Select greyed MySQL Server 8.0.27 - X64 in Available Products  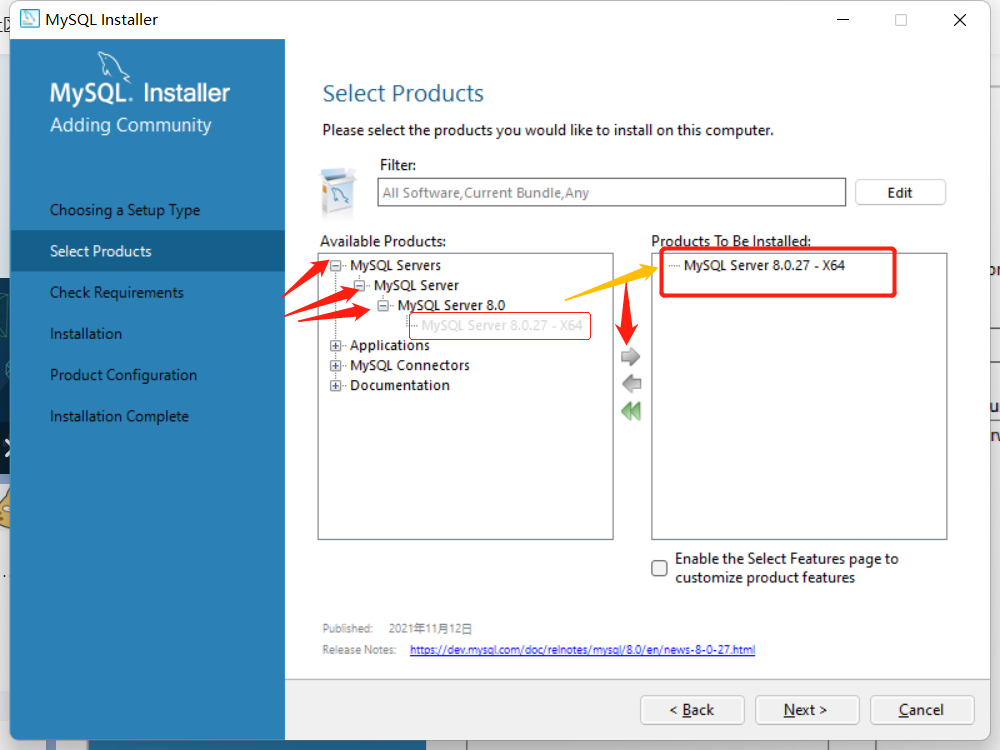(501, 325)
